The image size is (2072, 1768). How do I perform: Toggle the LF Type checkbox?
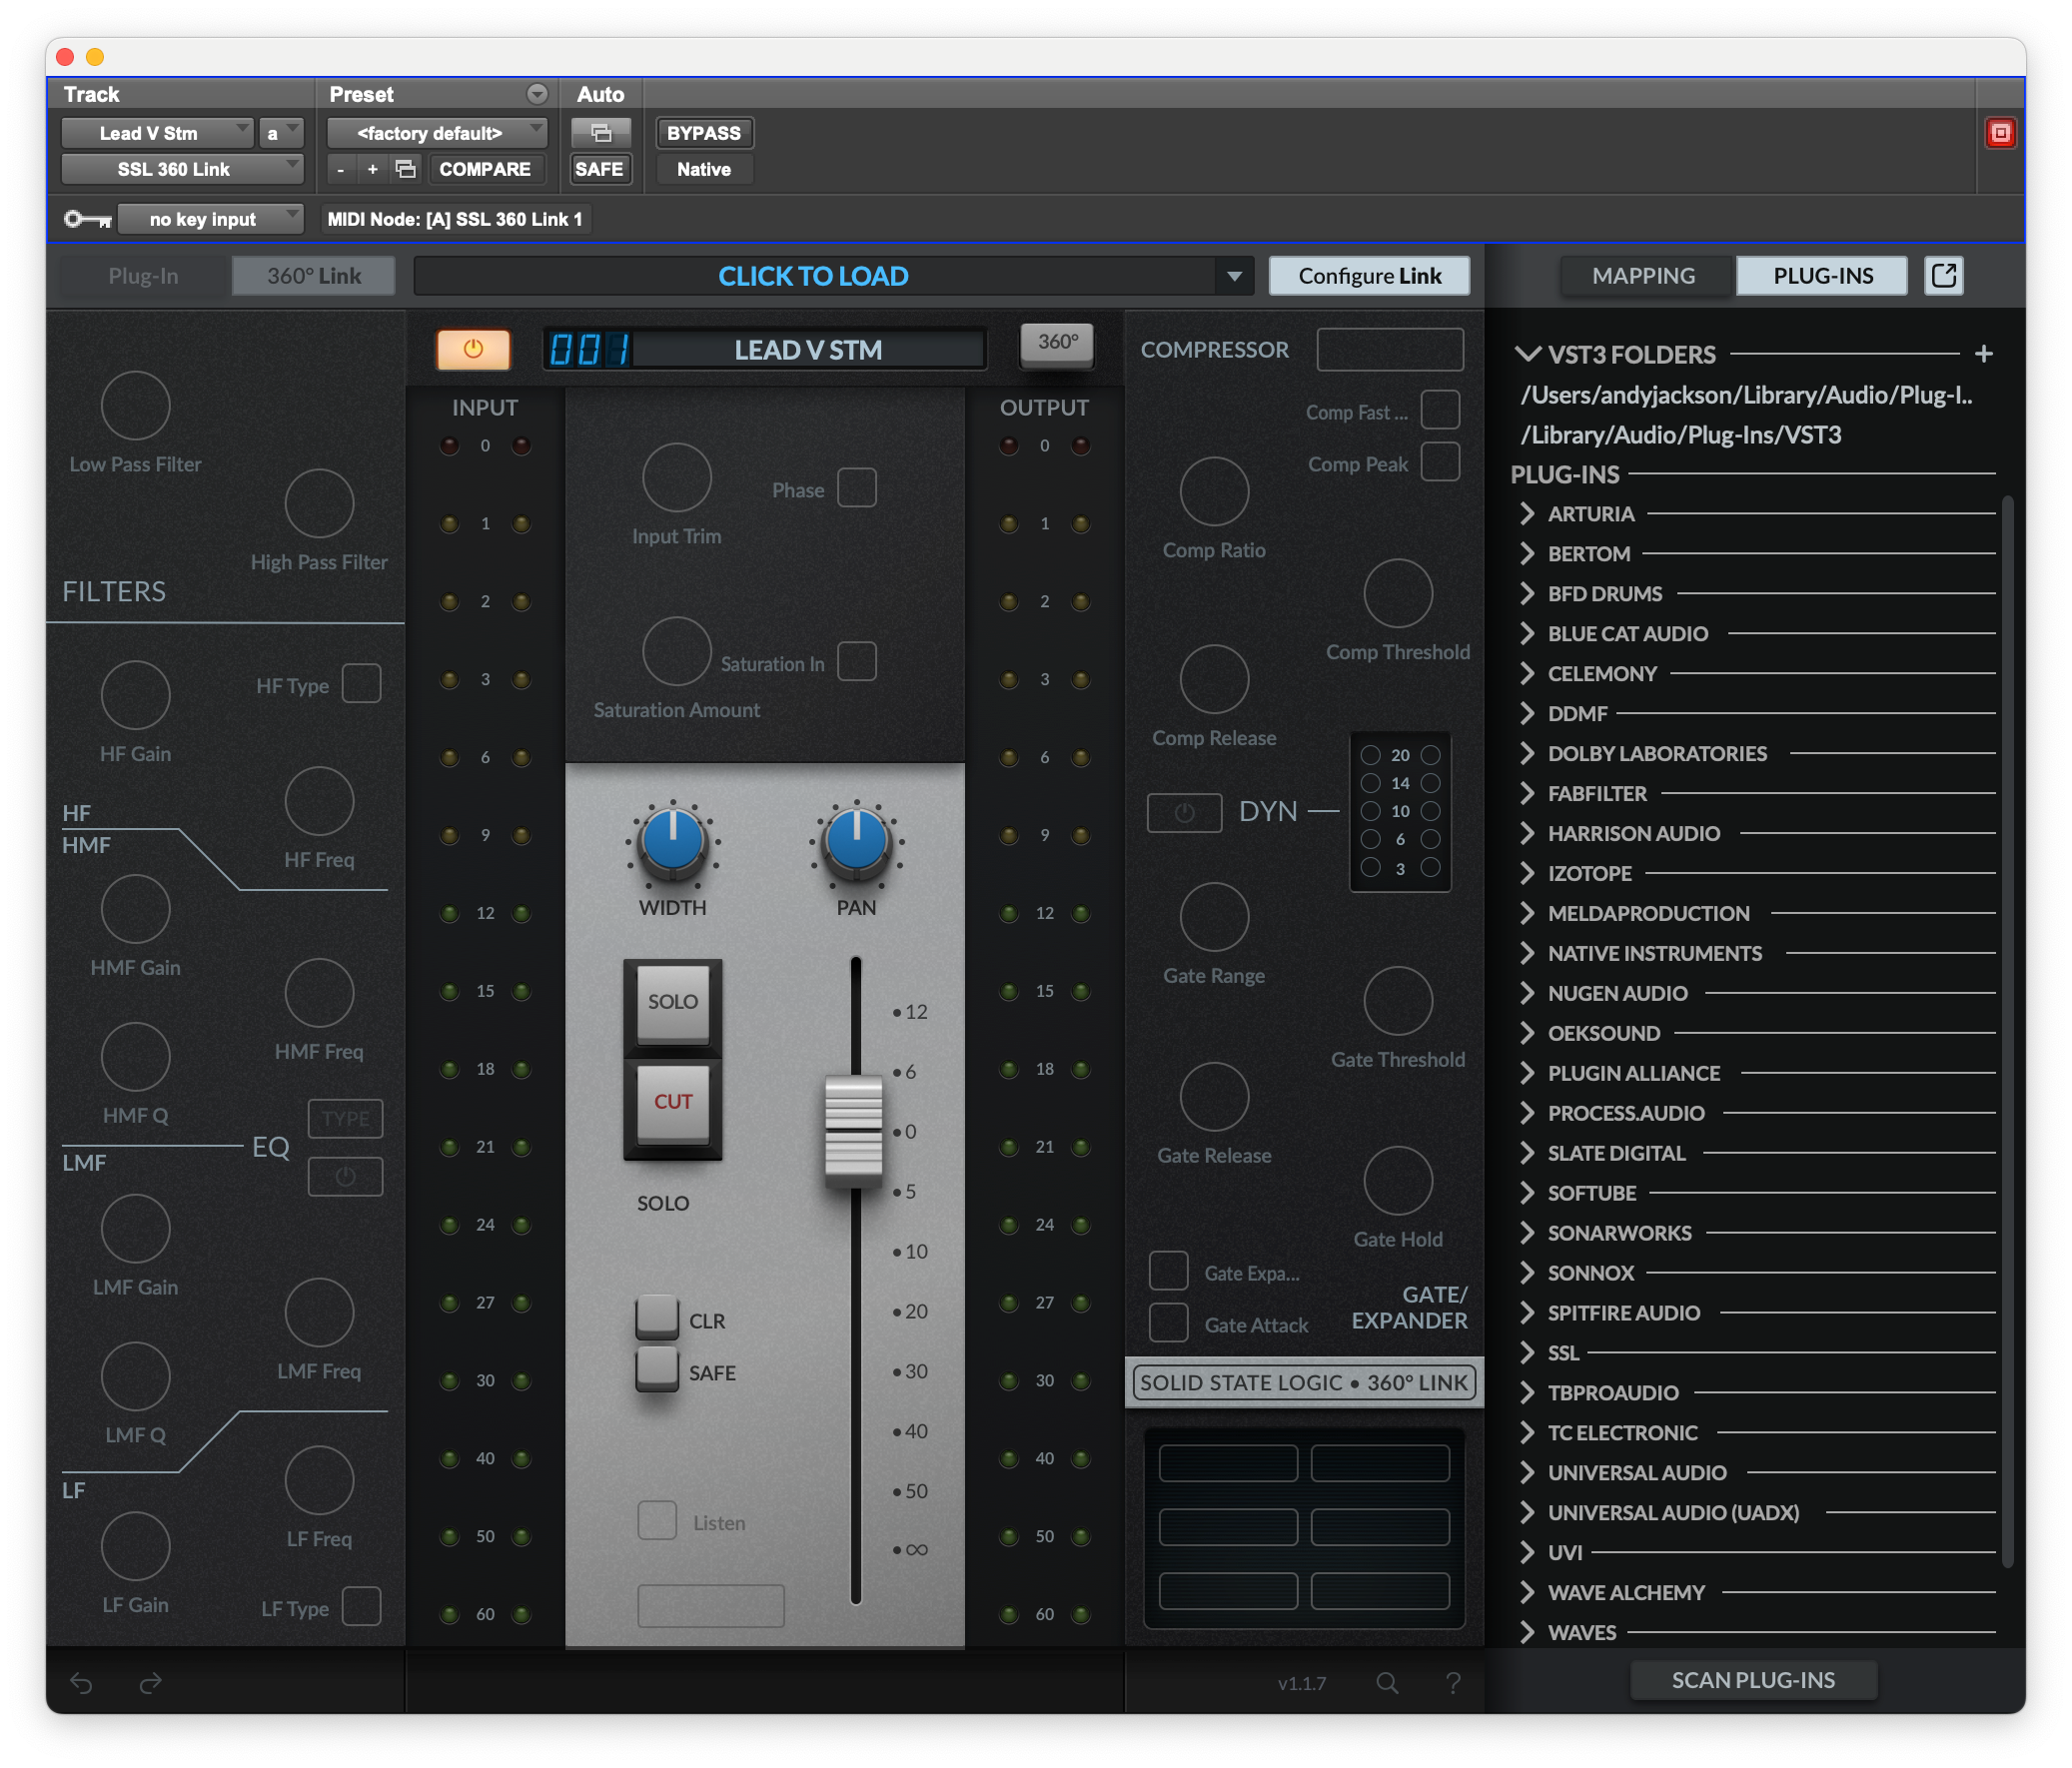[361, 1607]
